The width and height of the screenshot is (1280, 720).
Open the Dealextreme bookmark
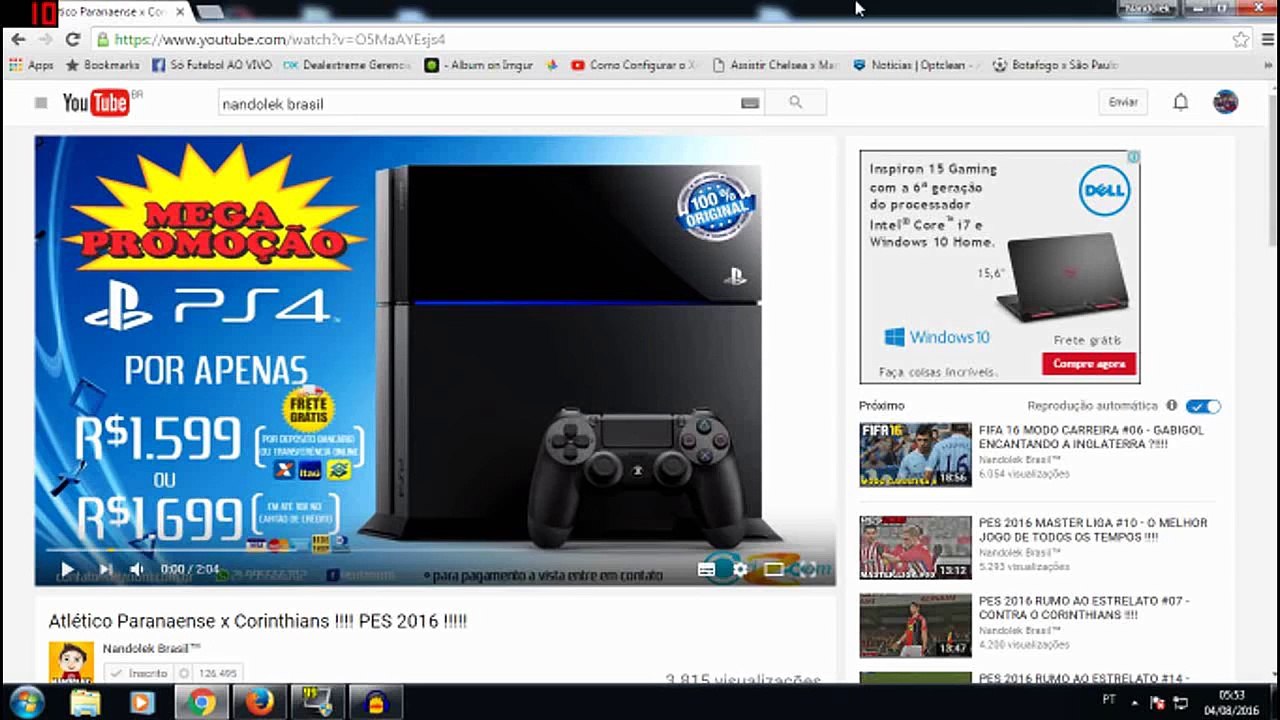point(347,65)
